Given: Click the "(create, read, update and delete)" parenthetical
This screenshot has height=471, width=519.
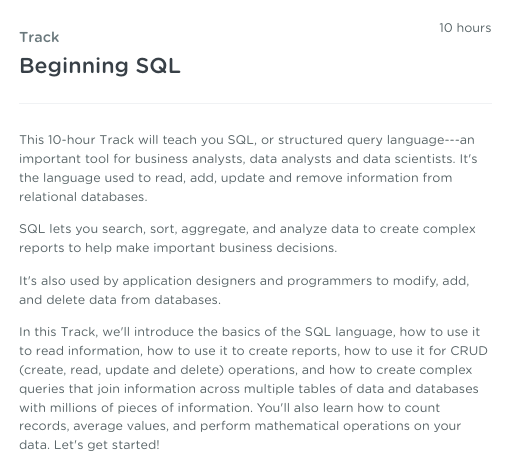Looking at the screenshot, I should click(x=121, y=370).
